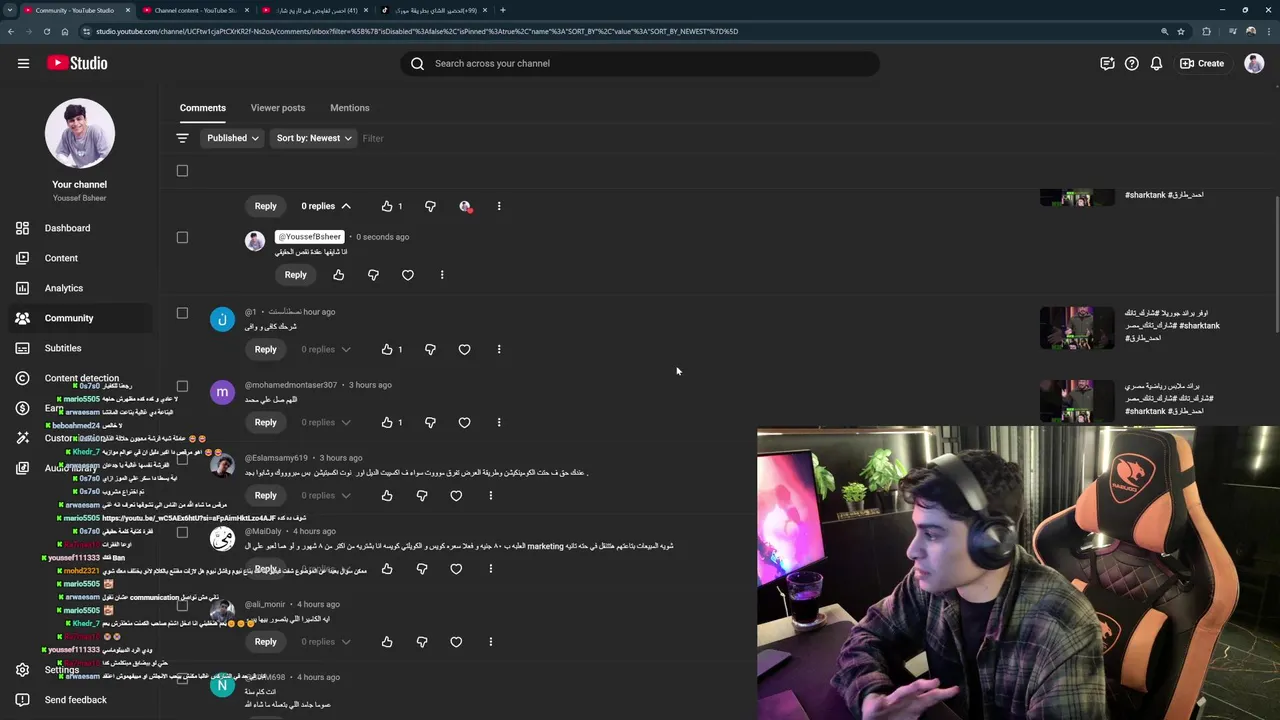Image resolution: width=1280 pixels, height=720 pixels.
Task: Heart the @ali_monir comment
Action: tap(456, 642)
